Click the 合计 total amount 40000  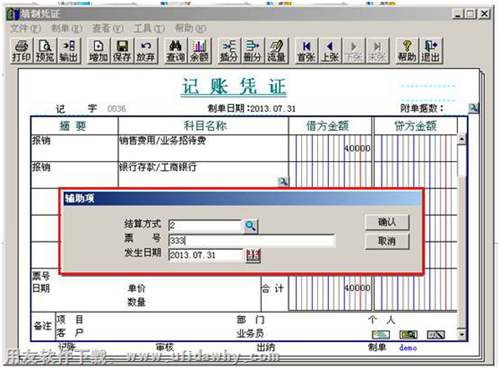[357, 288]
